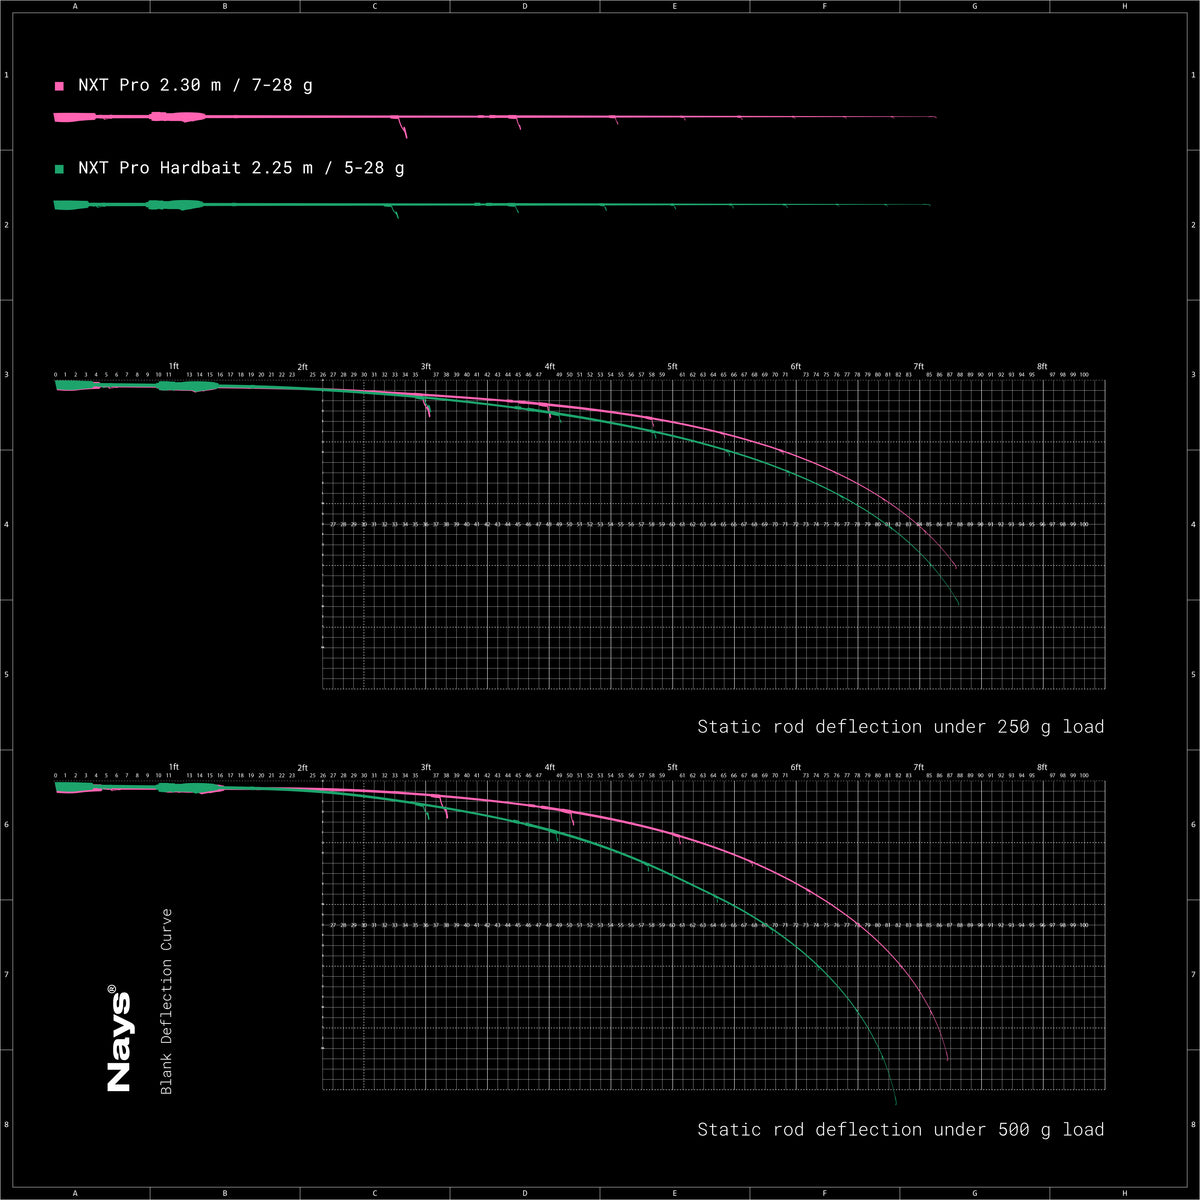Click the pink legend square for NXT Pro

point(59,86)
